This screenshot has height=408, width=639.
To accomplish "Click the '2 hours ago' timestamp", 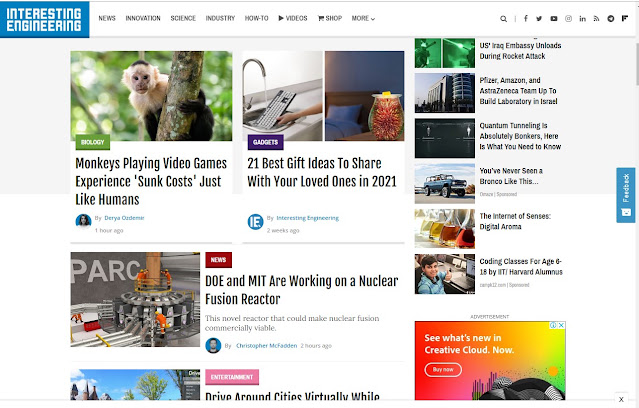I will click(x=316, y=346).
